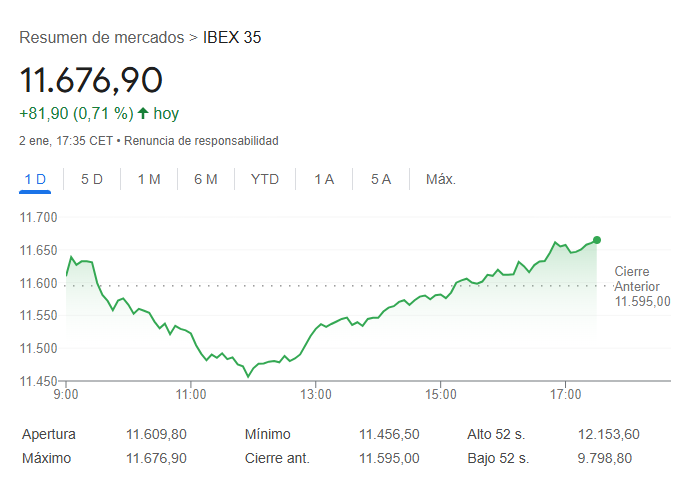Click the chart's 13:00 axis label
Viewport: 690px width, 479px height.
[315, 395]
